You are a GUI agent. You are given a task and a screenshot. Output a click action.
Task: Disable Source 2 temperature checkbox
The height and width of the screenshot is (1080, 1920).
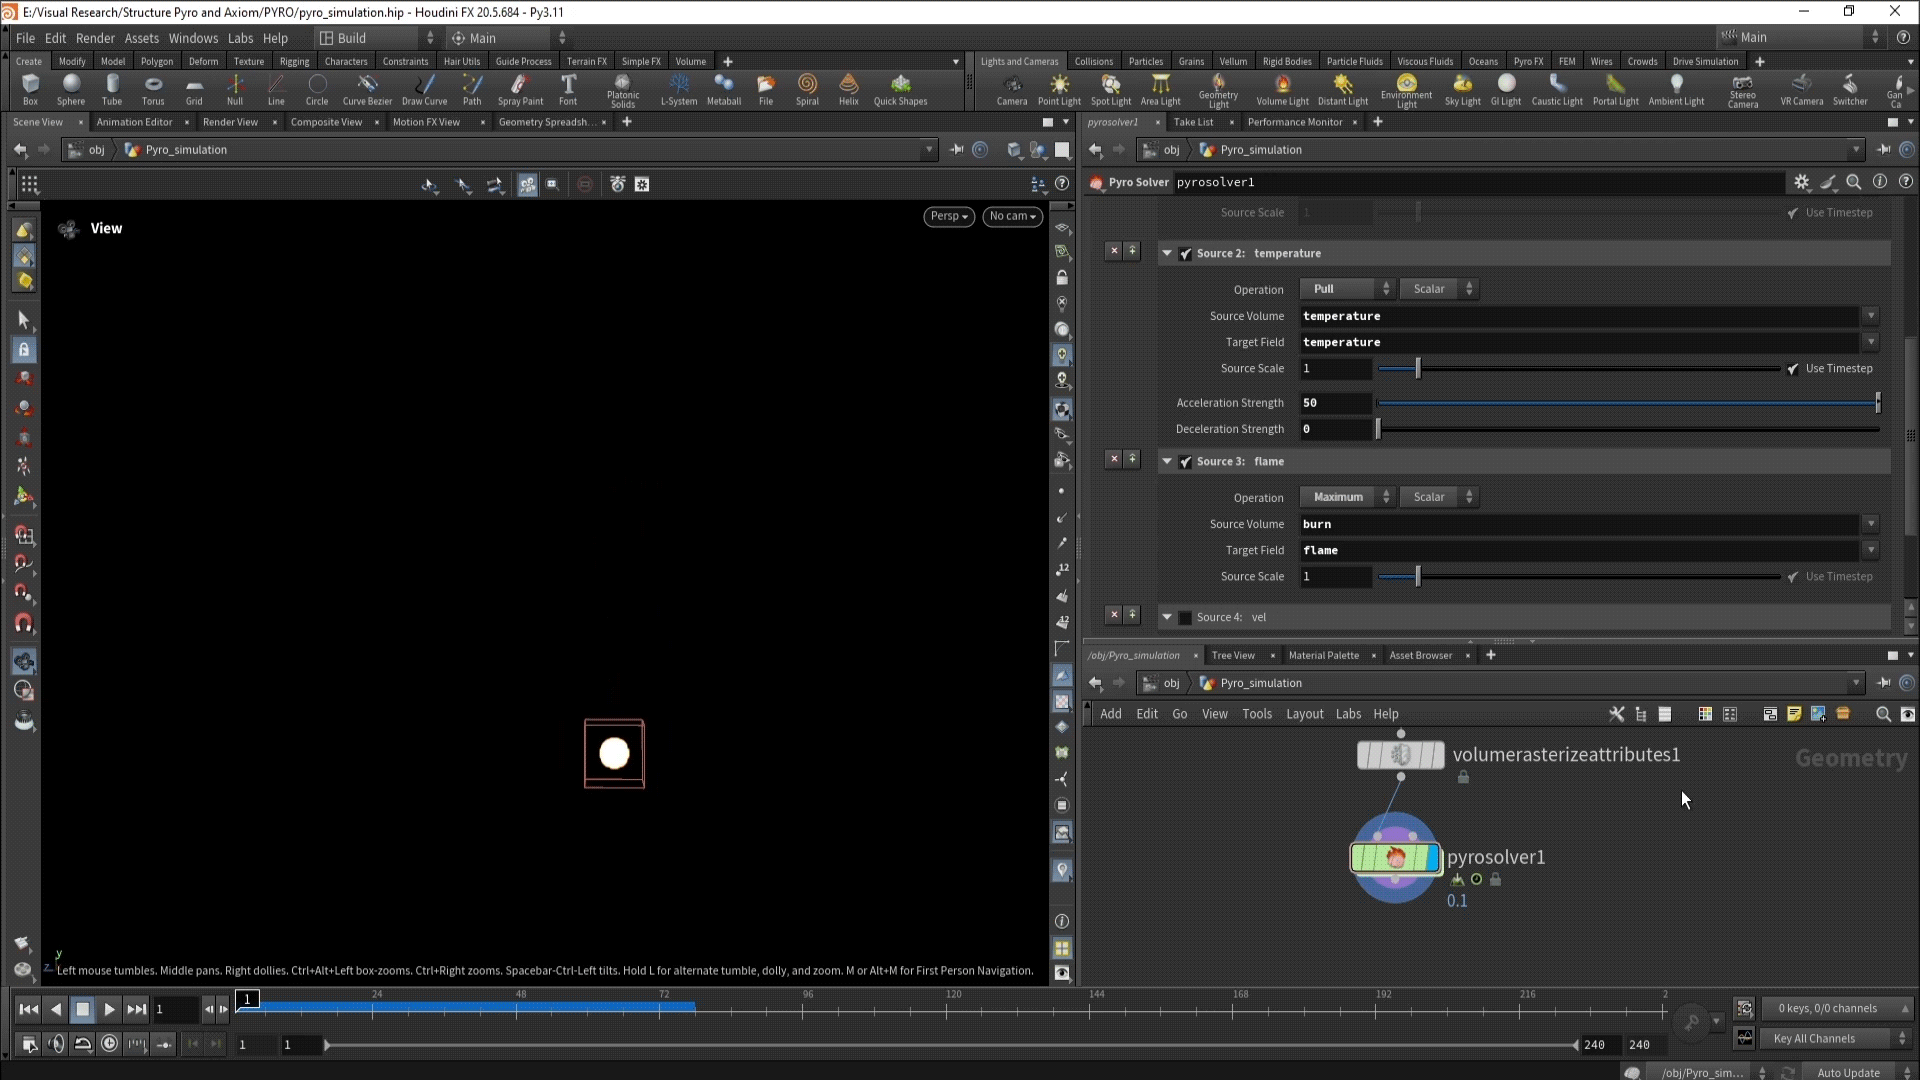1186,254
